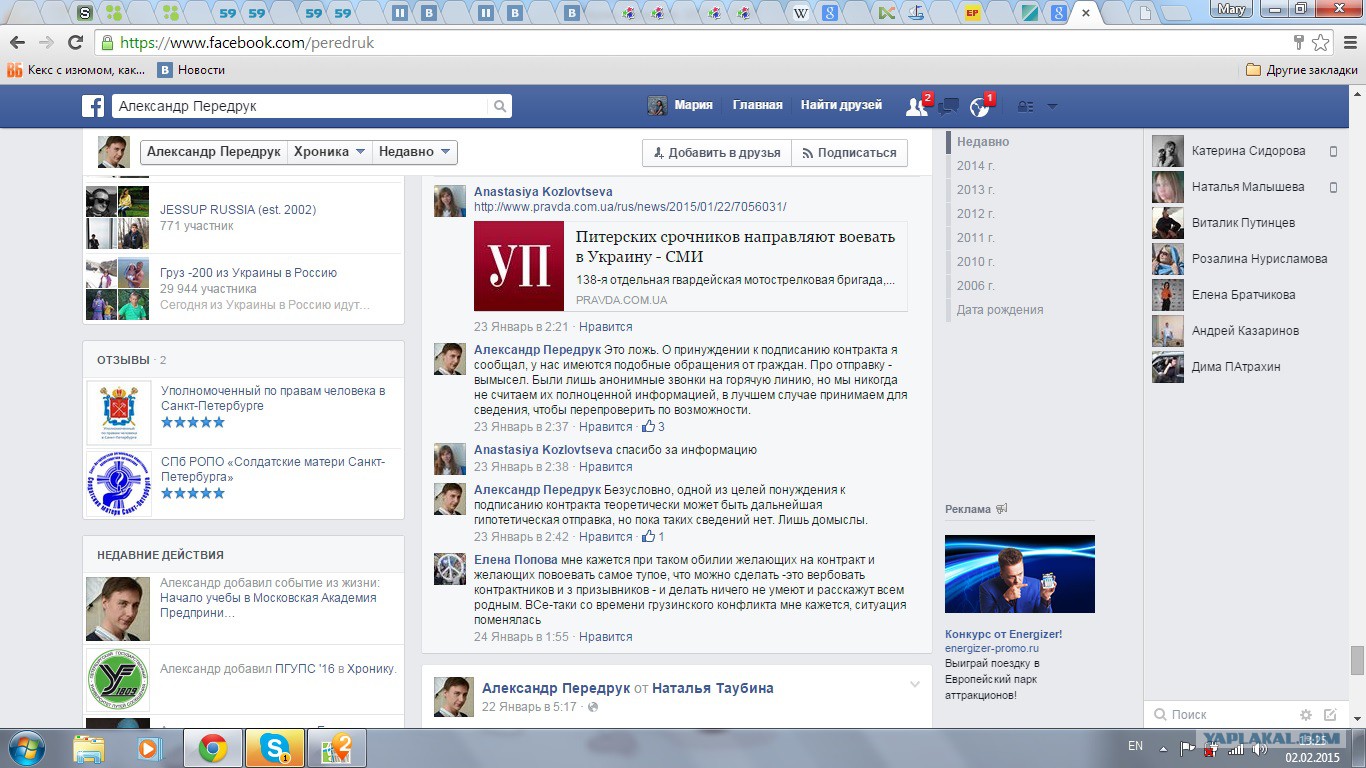The width and height of the screenshot is (1366, 768).
Task: Open Skype from the taskbar
Action: coord(273,748)
